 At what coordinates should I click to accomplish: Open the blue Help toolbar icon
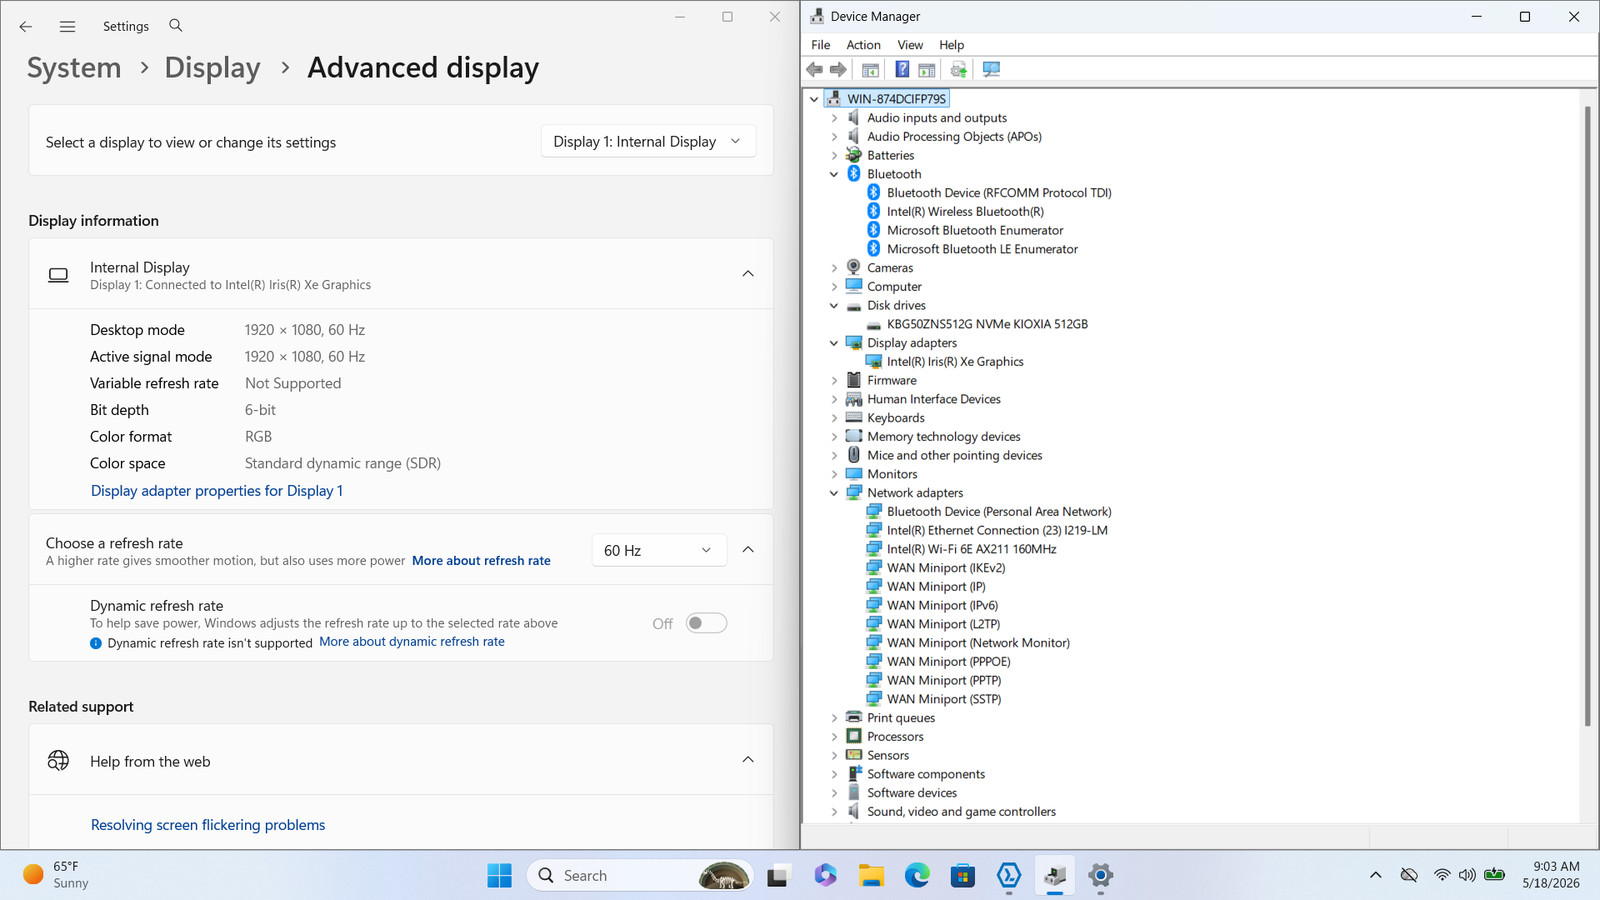coord(902,70)
